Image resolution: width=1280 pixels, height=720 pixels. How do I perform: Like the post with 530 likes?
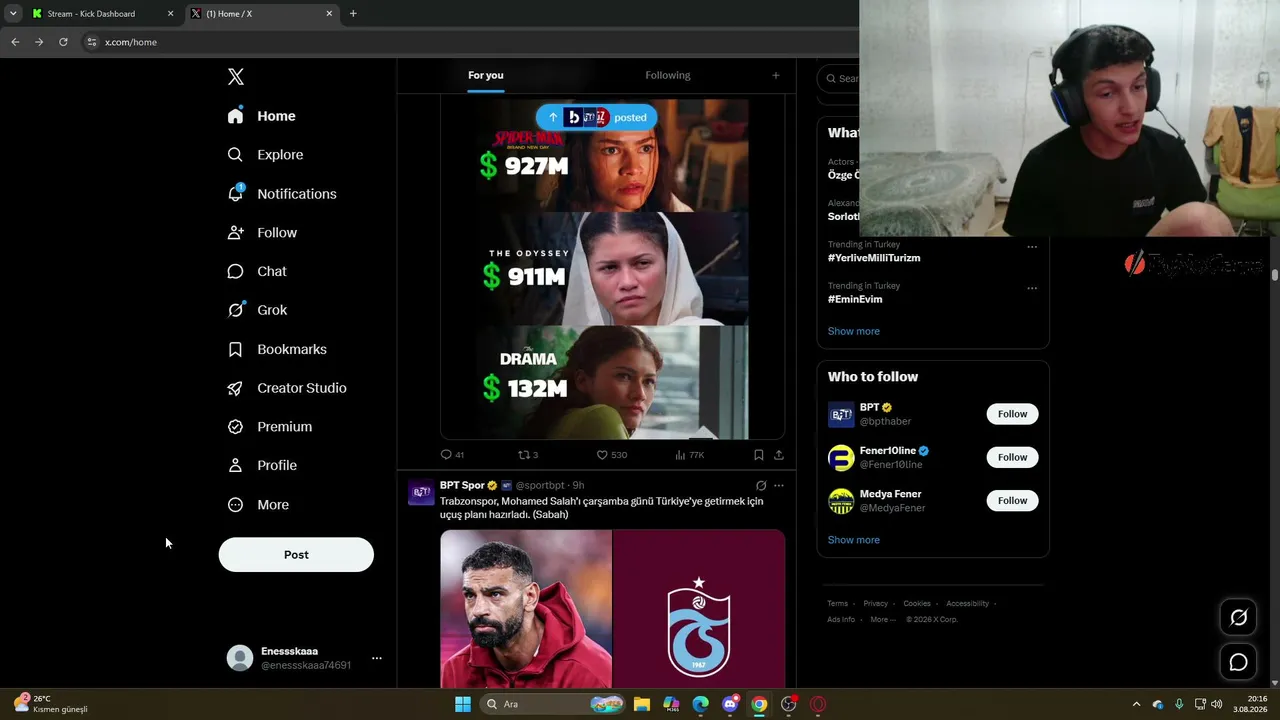(x=612, y=455)
